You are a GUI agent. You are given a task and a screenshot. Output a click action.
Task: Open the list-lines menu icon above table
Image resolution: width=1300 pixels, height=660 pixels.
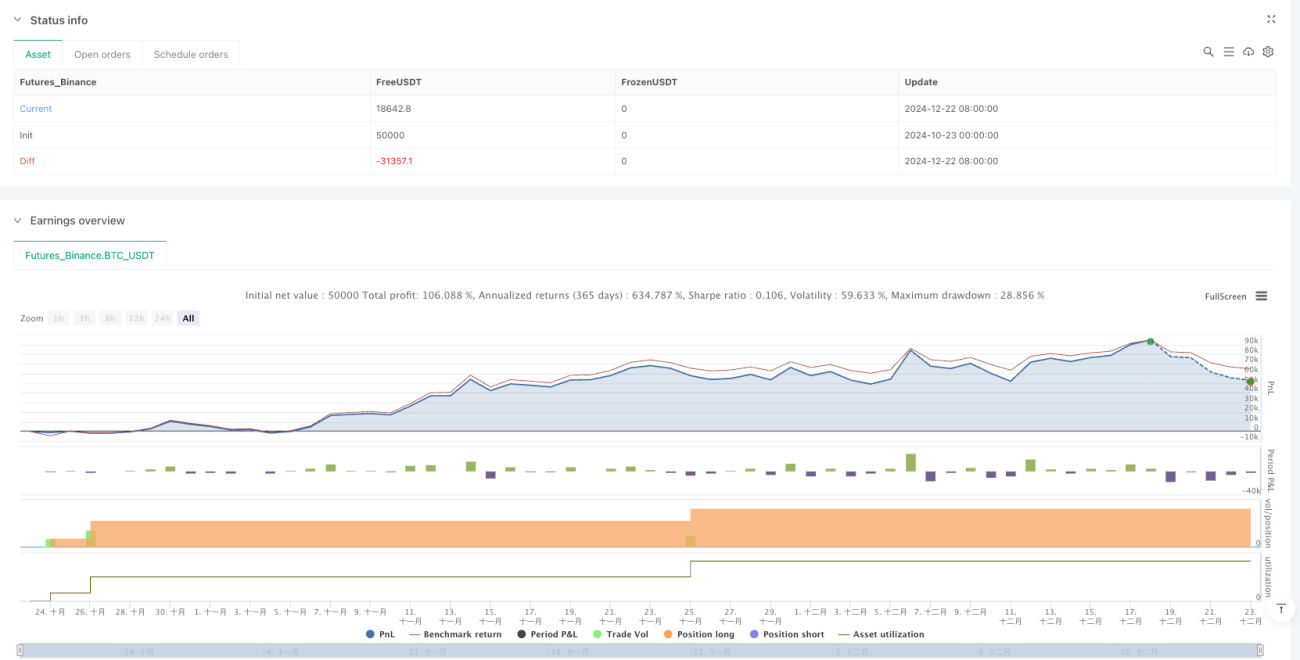coord(1228,52)
